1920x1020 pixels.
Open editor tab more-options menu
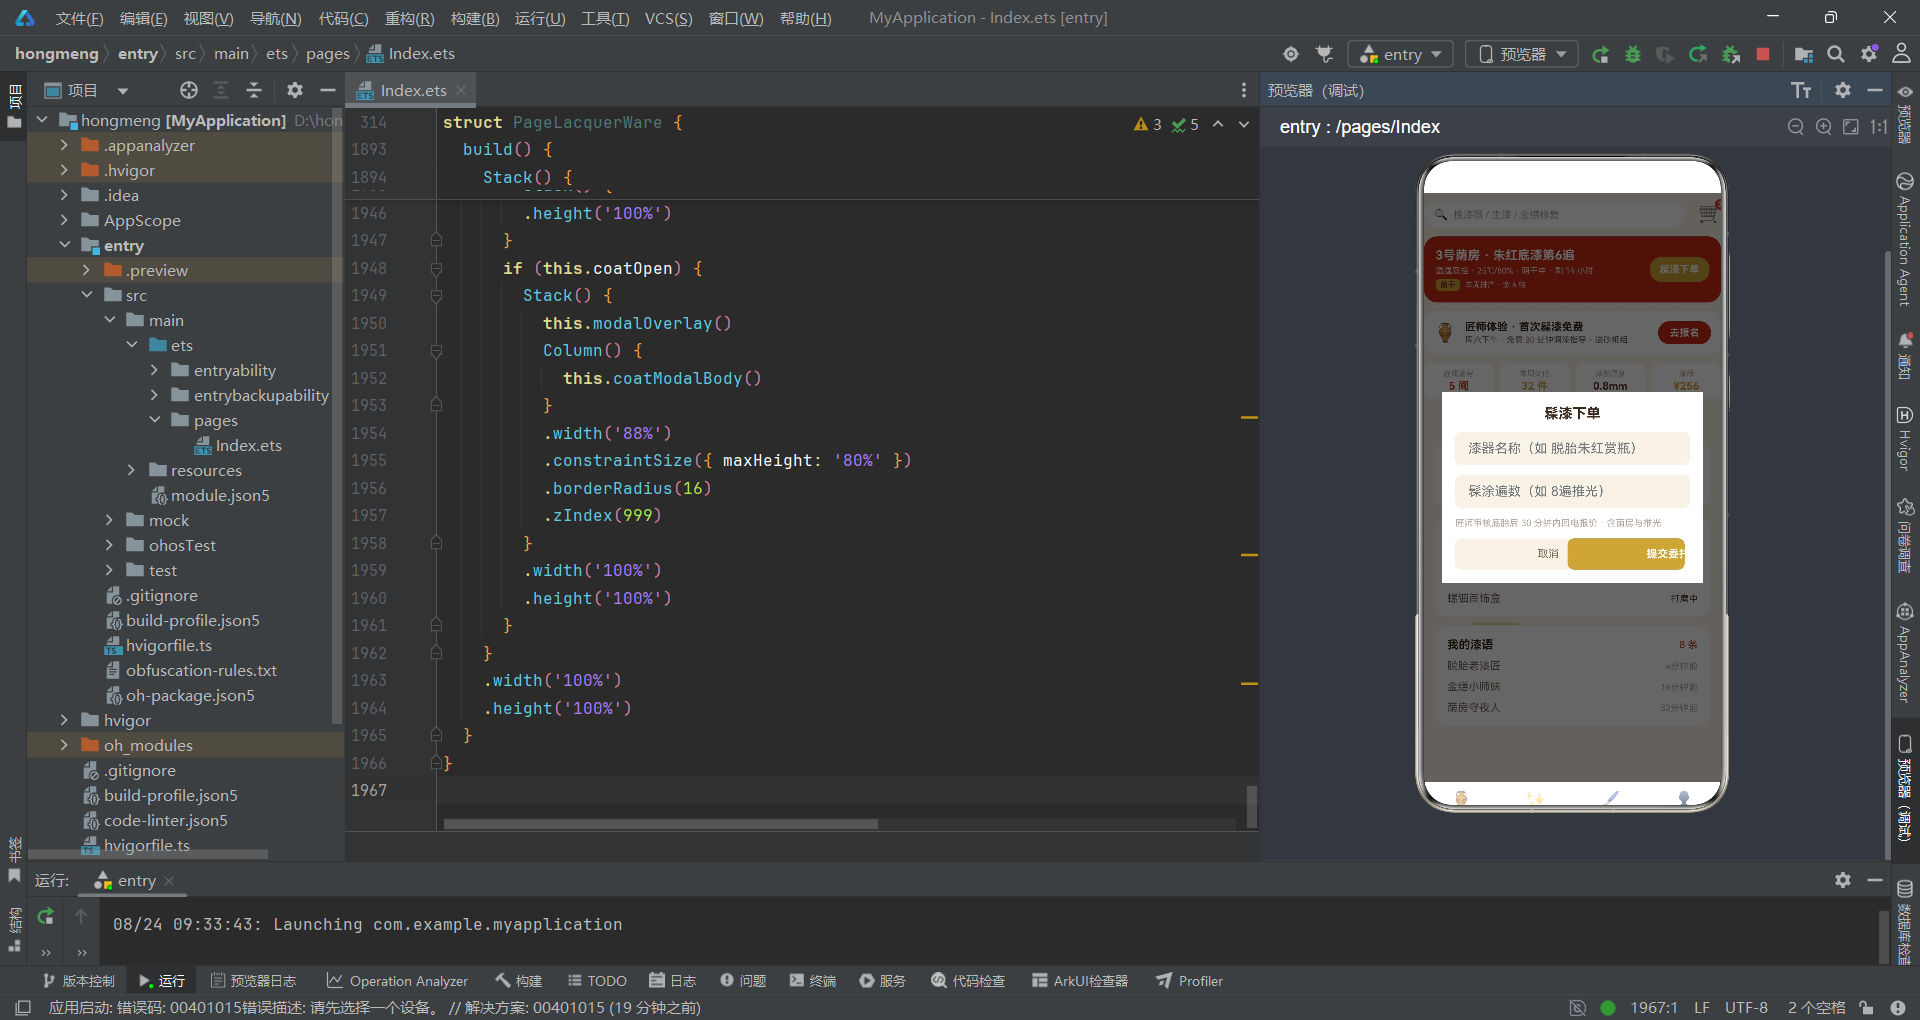click(1244, 90)
